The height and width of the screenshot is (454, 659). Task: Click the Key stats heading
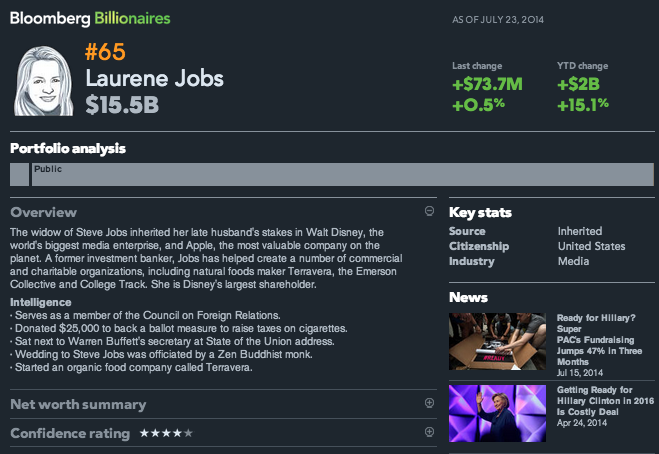480,213
